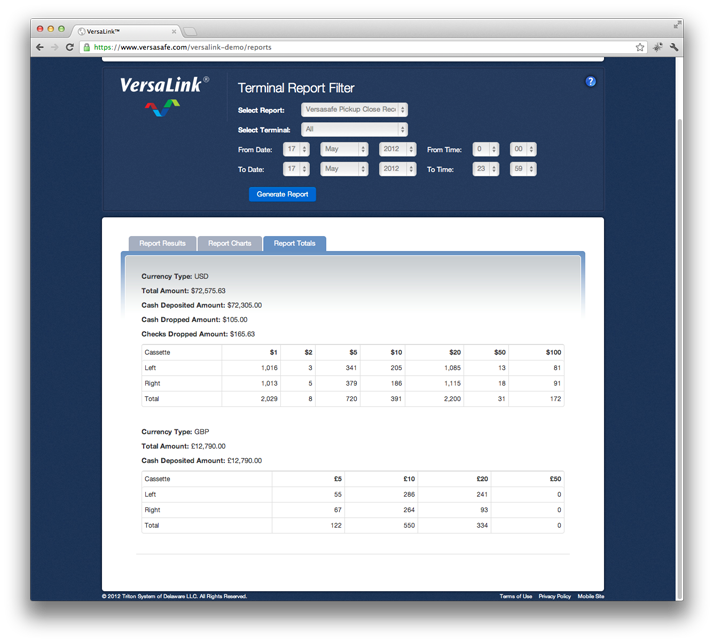
Task: Click the Terminal Report Filter heading
Action: [x=296, y=88]
